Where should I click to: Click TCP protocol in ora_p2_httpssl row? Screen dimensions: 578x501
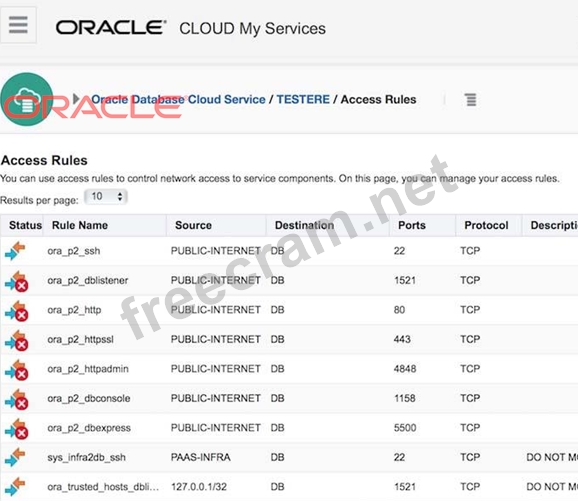[x=470, y=340]
